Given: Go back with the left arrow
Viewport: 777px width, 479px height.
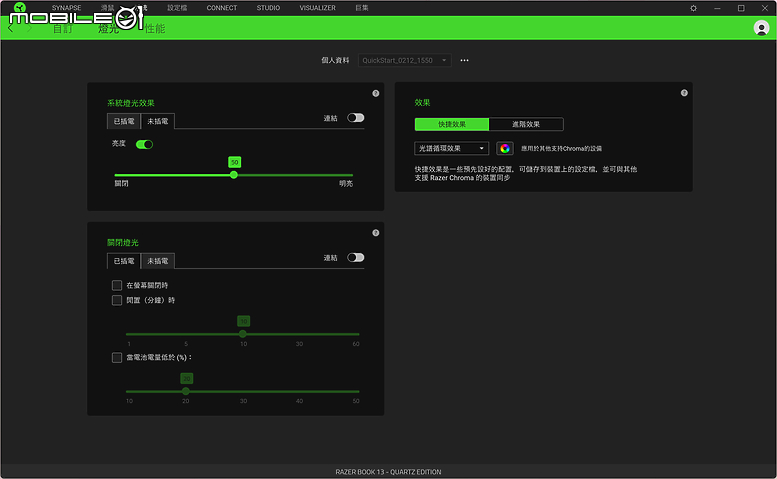Looking at the screenshot, I should tap(11, 28).
